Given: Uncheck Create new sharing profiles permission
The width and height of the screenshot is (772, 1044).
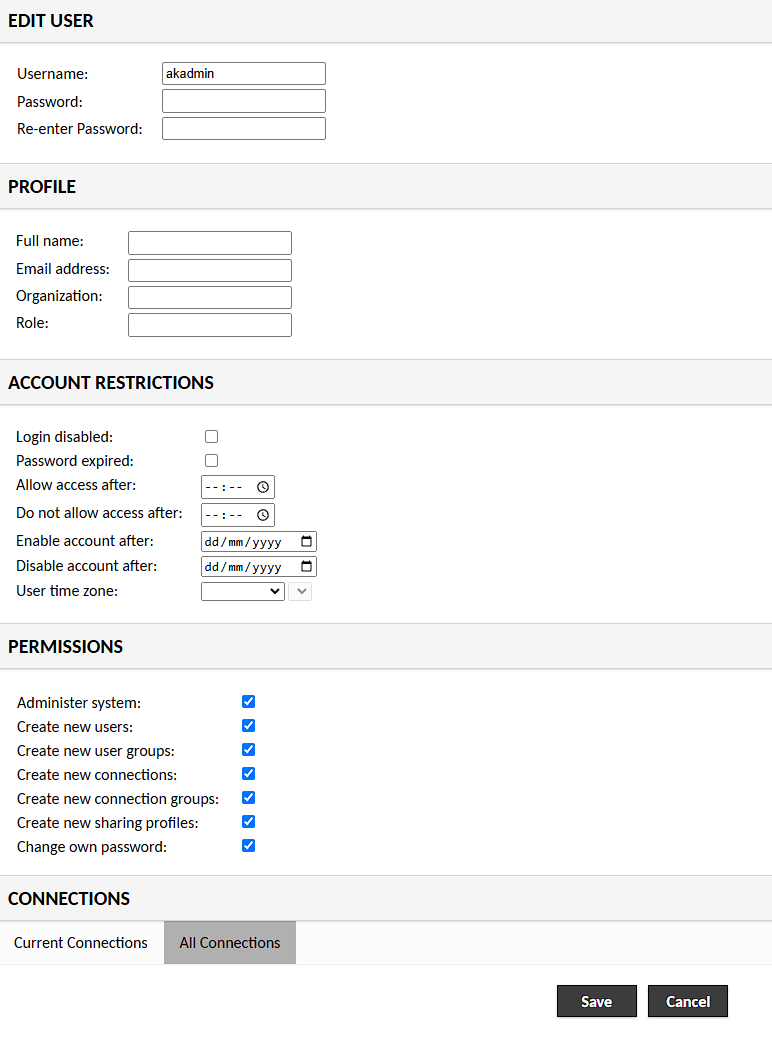Looking at the screenshot, I should click(248, 822).
